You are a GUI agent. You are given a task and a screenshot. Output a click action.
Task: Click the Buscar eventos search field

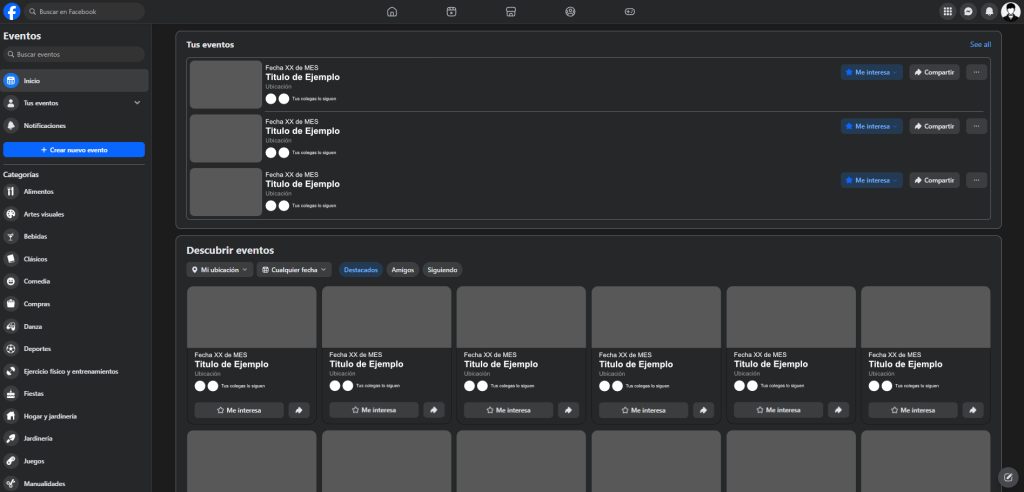(74, 54)
